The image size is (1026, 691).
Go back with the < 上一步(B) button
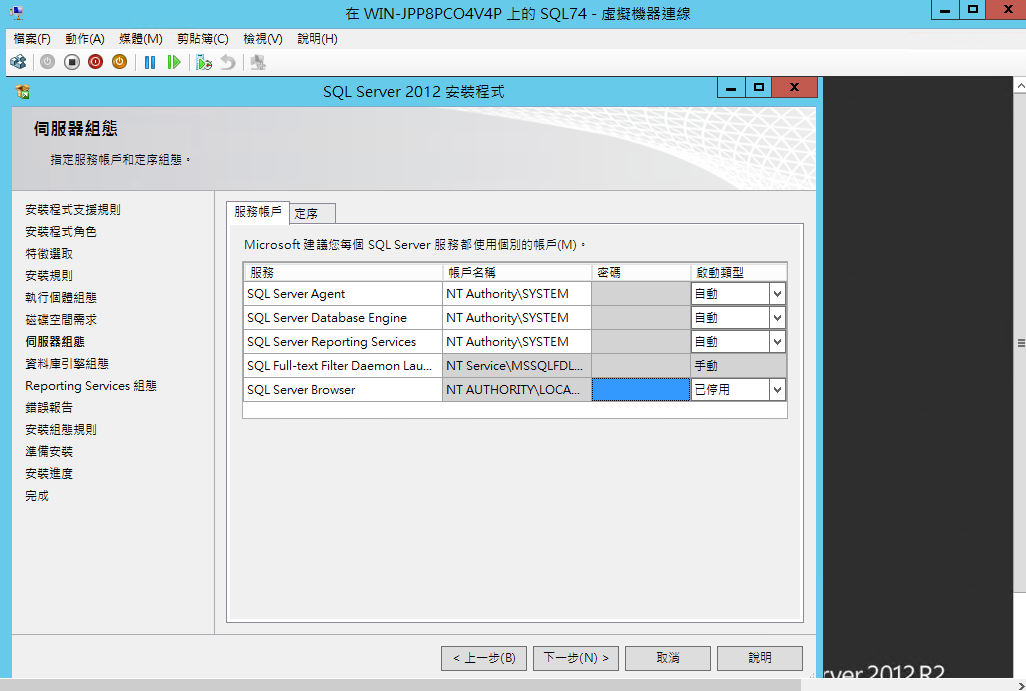coord(484,658)
